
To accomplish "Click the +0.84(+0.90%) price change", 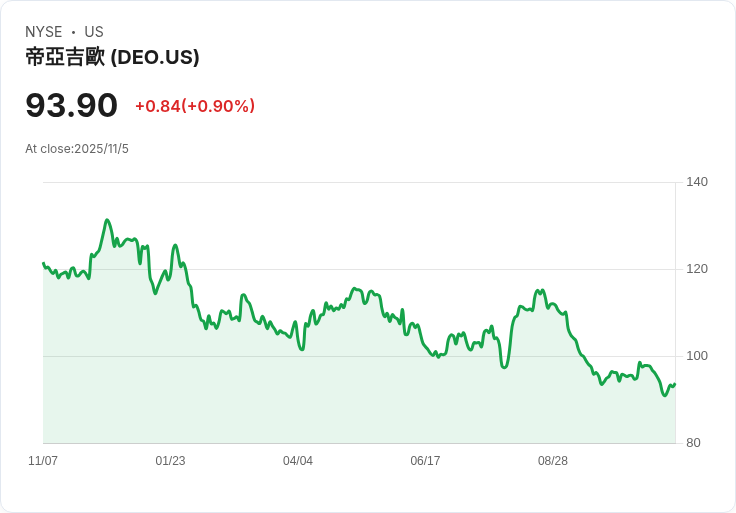I will click(x=195, y=106).
